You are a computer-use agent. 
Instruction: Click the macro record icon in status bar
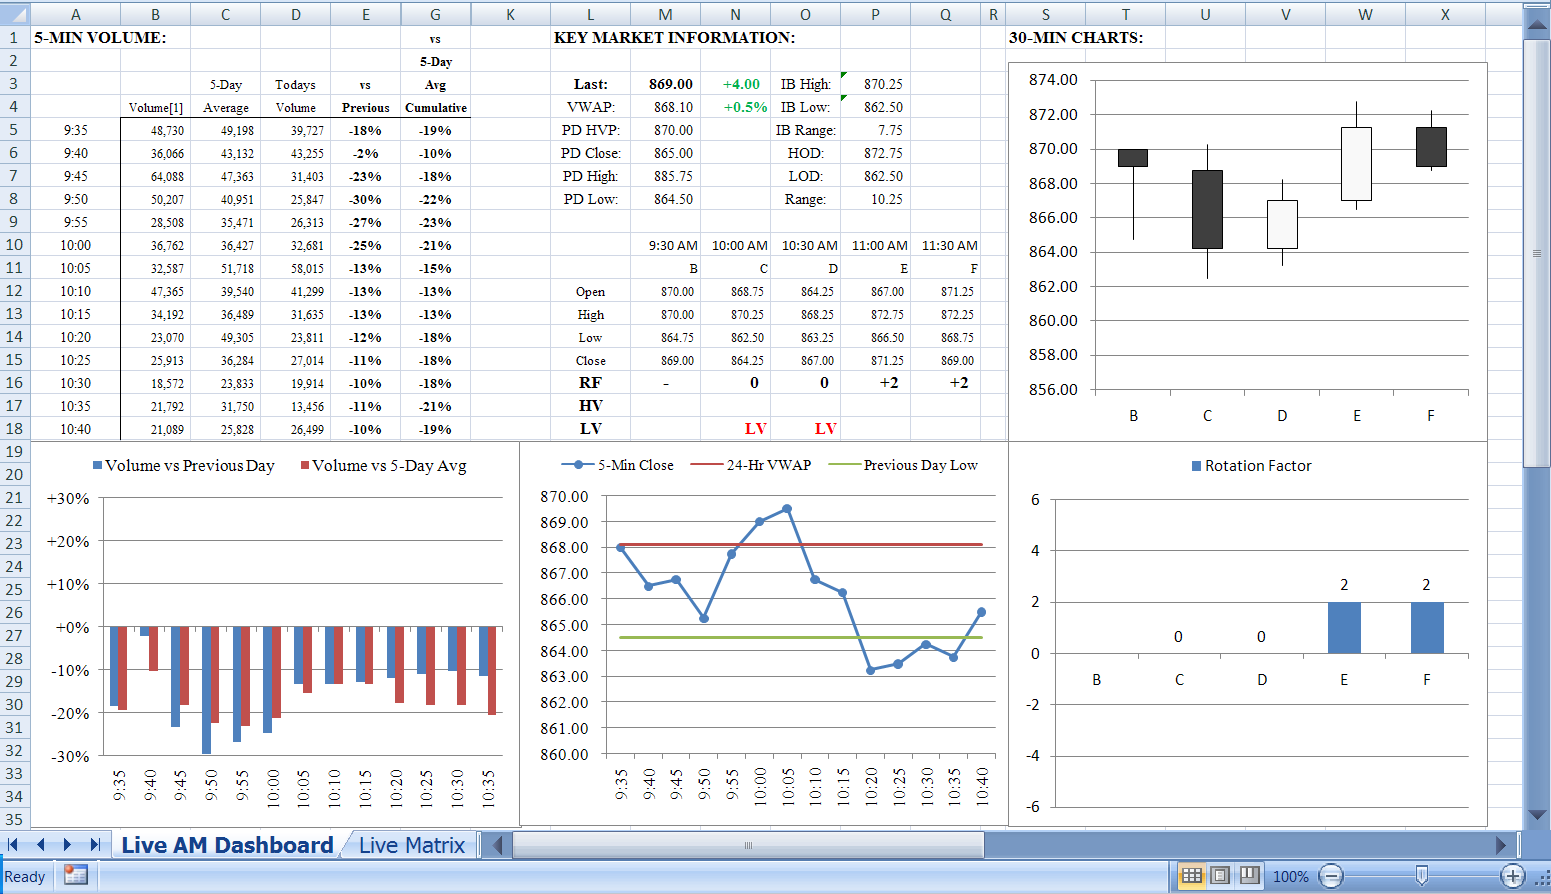(x=75, y=875)
